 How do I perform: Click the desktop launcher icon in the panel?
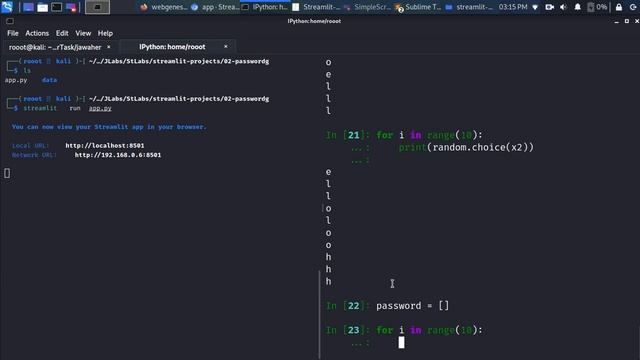click(28, 7)
